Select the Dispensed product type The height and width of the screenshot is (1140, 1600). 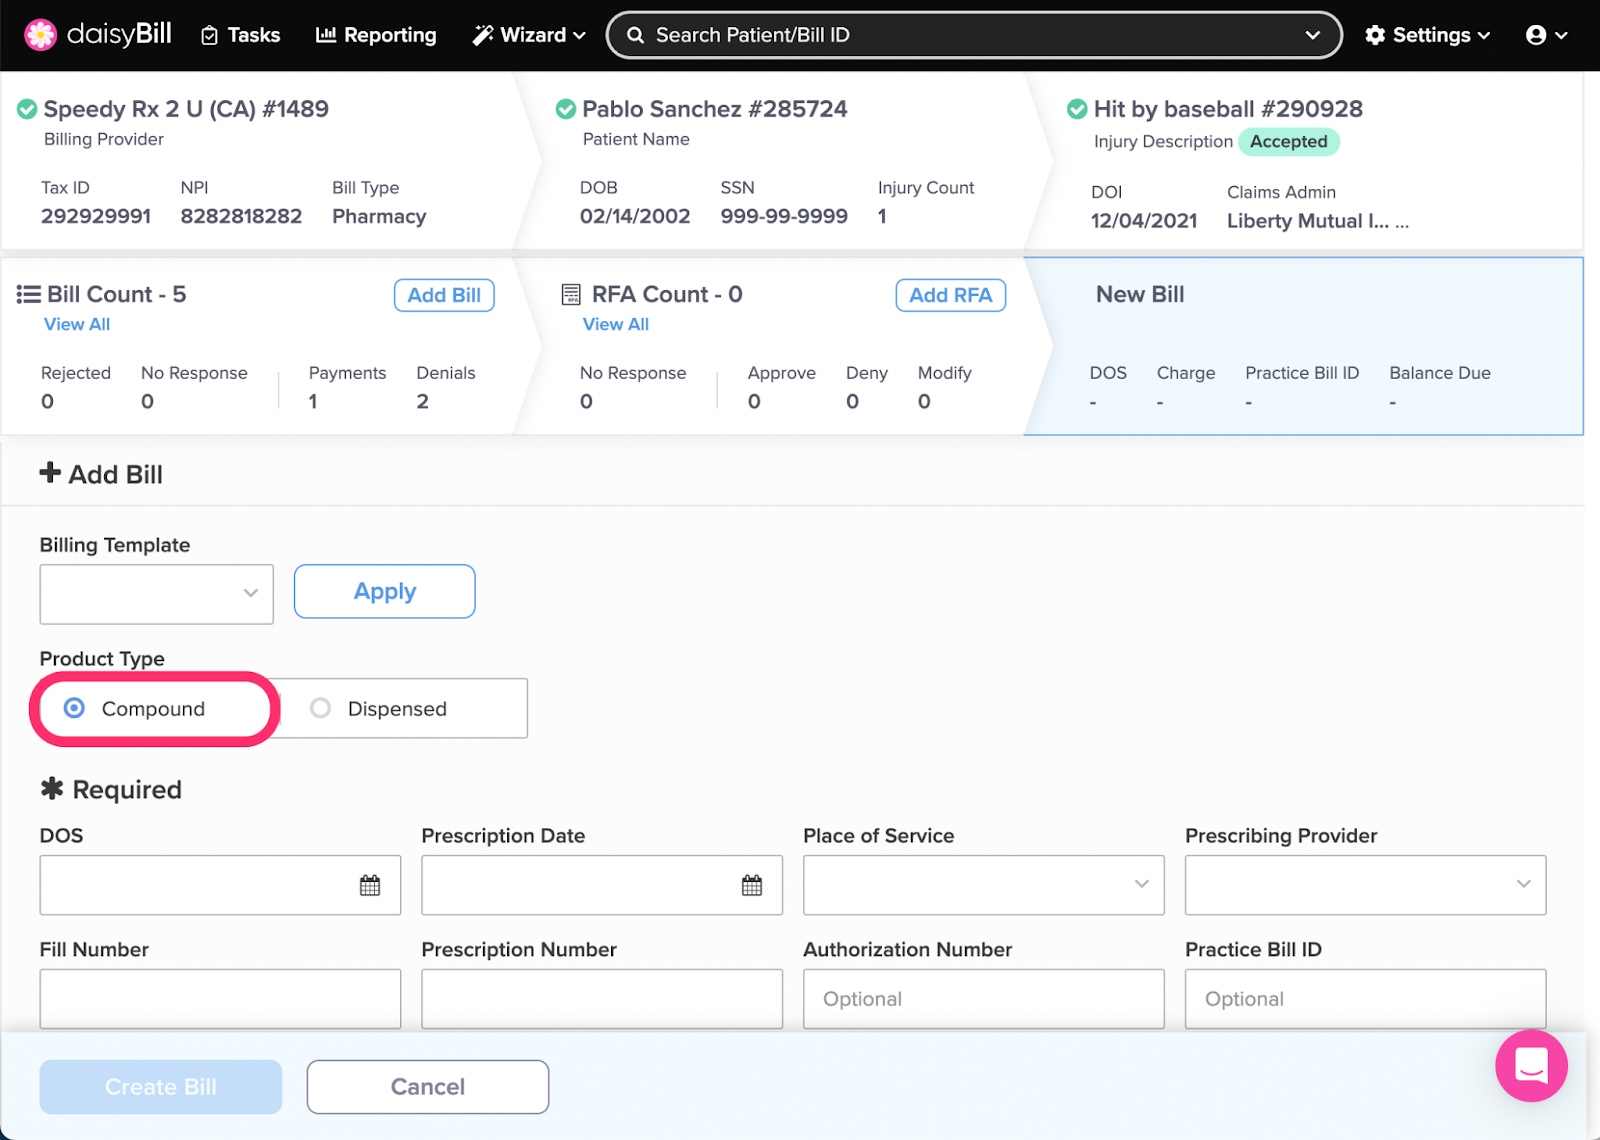pos(402,708)
